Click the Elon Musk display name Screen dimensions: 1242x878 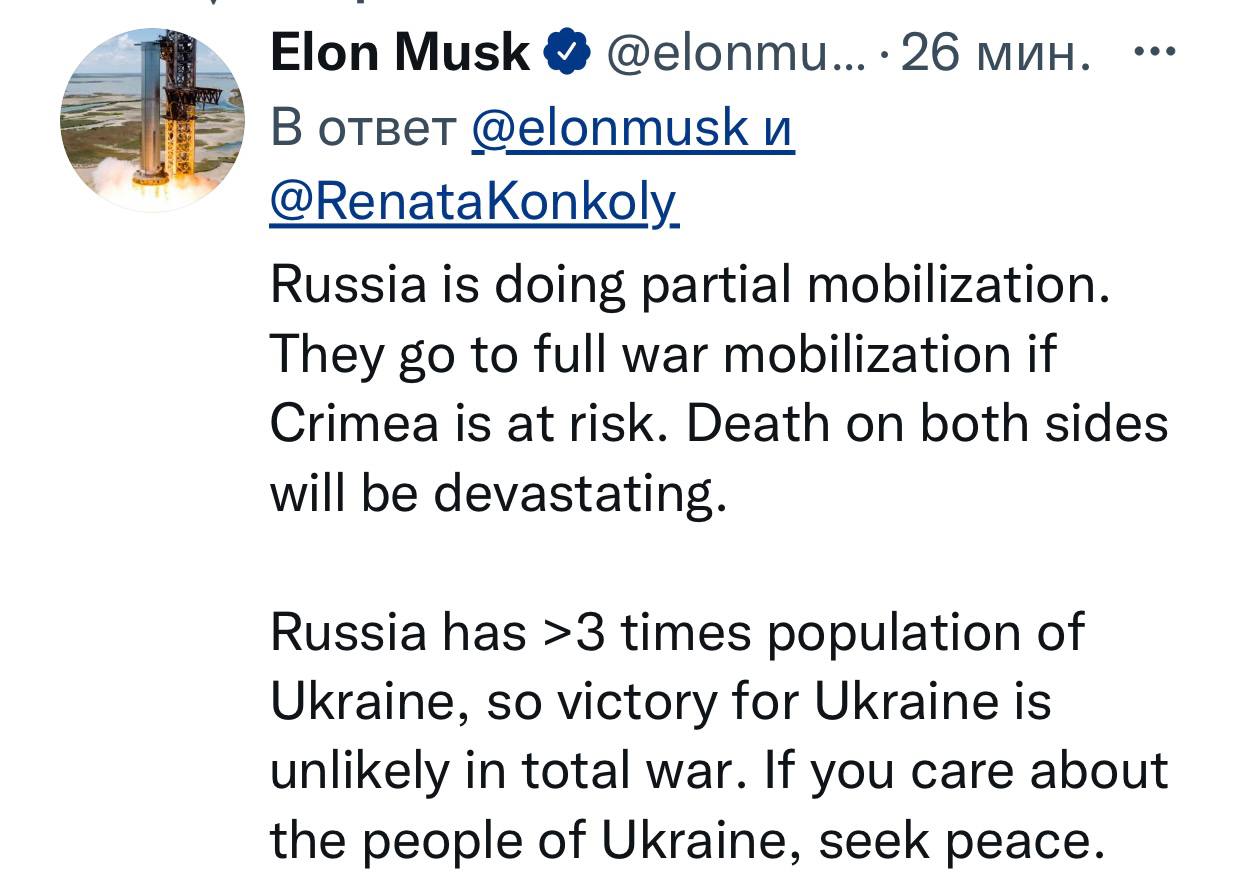pos(400,52)
